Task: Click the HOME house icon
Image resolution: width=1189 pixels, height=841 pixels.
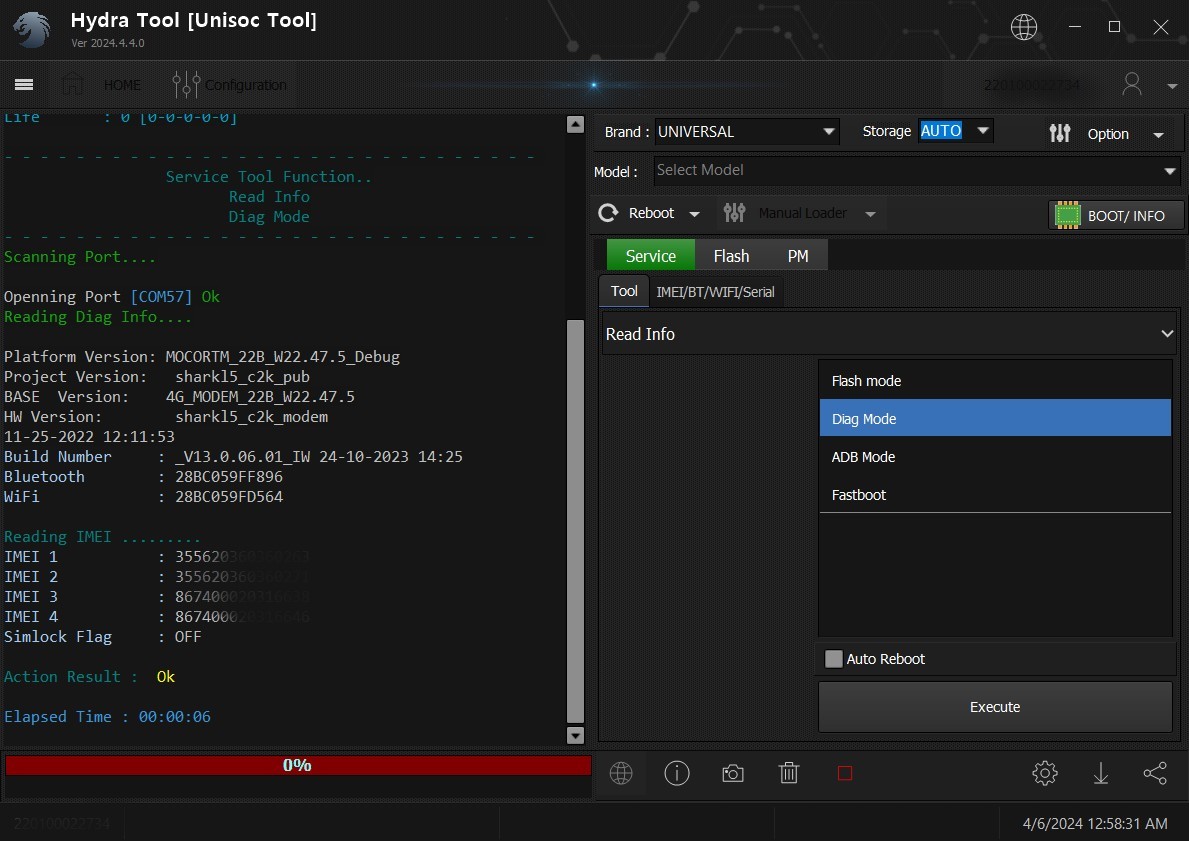Action: 73,84
